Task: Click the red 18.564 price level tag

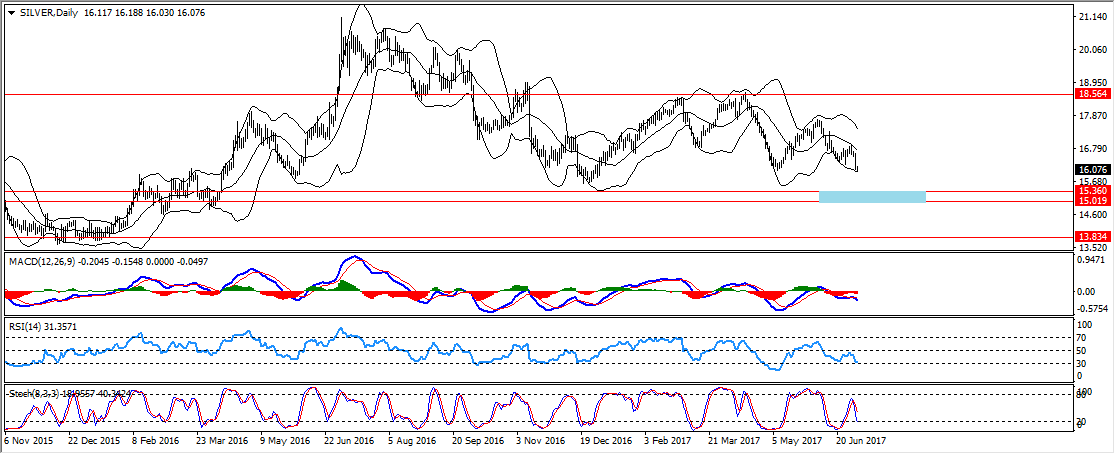Action: [1091, 93]
